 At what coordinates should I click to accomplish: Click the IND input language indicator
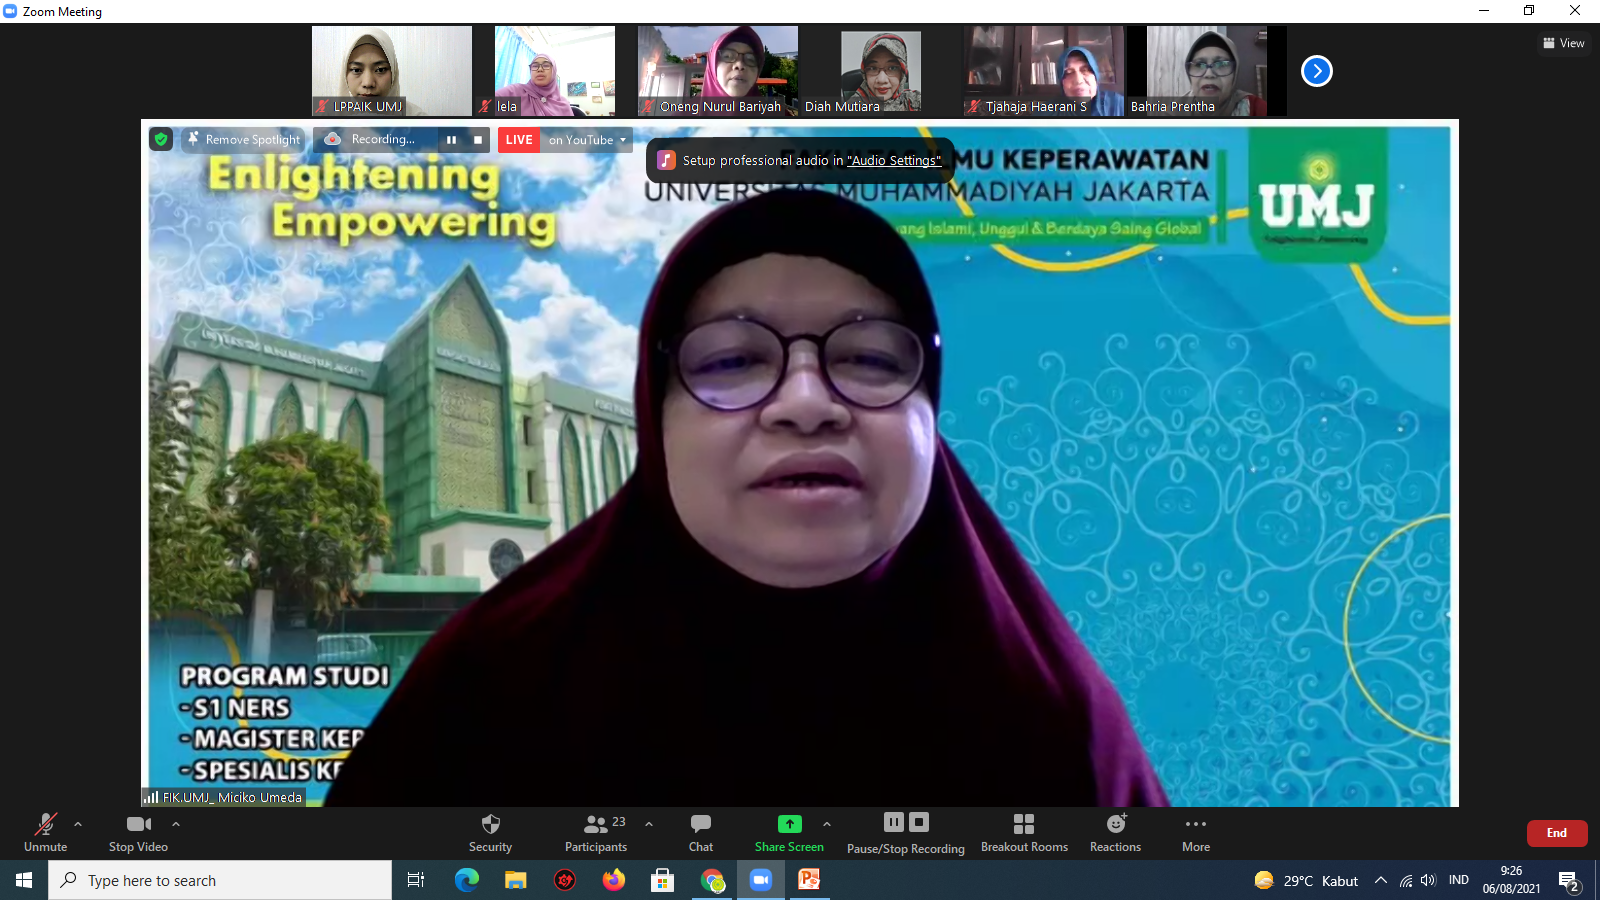[1459, 880]
